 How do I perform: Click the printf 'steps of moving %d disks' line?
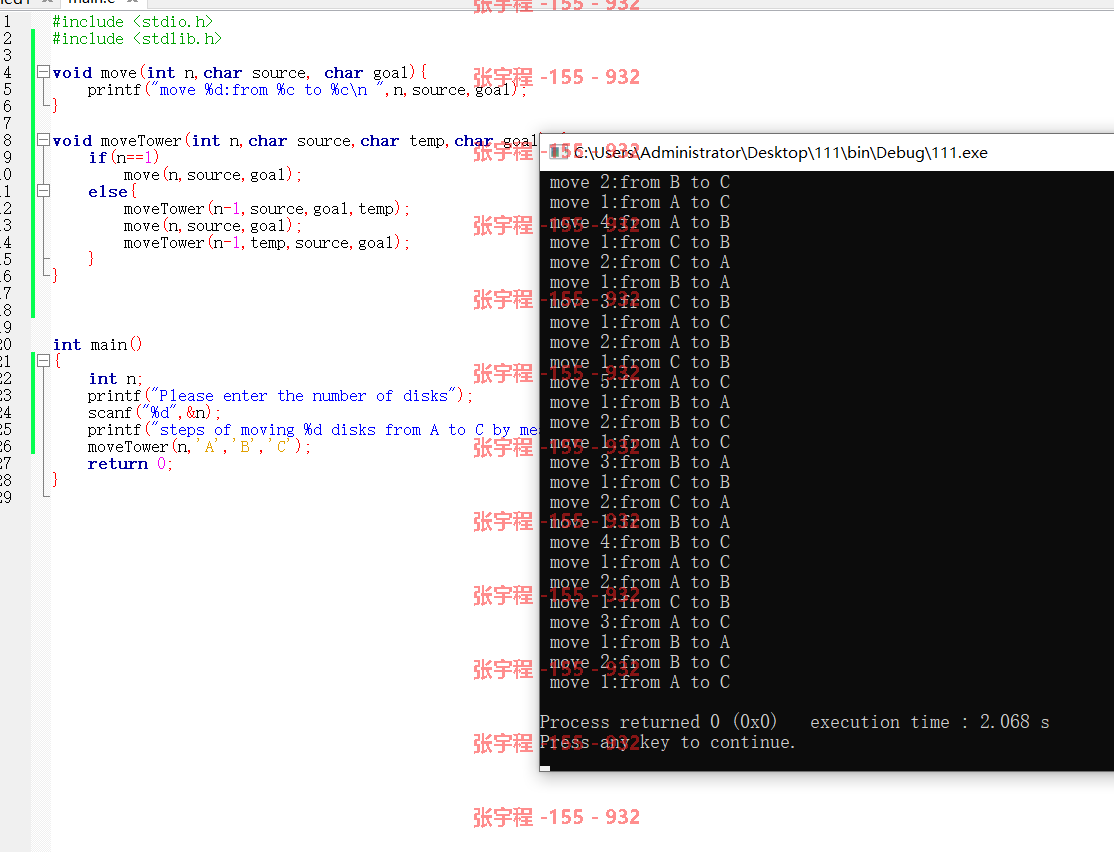[x=313, y=430]
